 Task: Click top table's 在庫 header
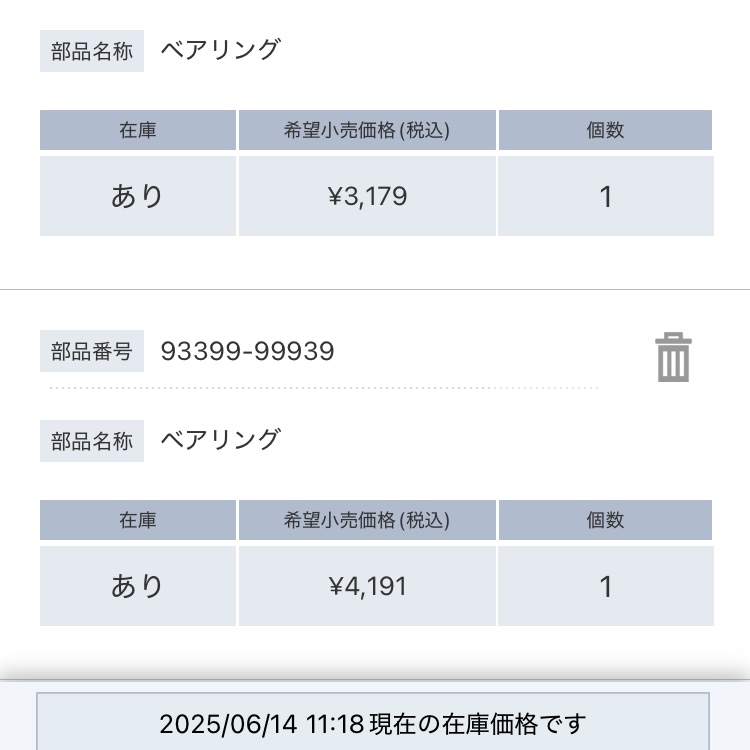pos(138,130)
